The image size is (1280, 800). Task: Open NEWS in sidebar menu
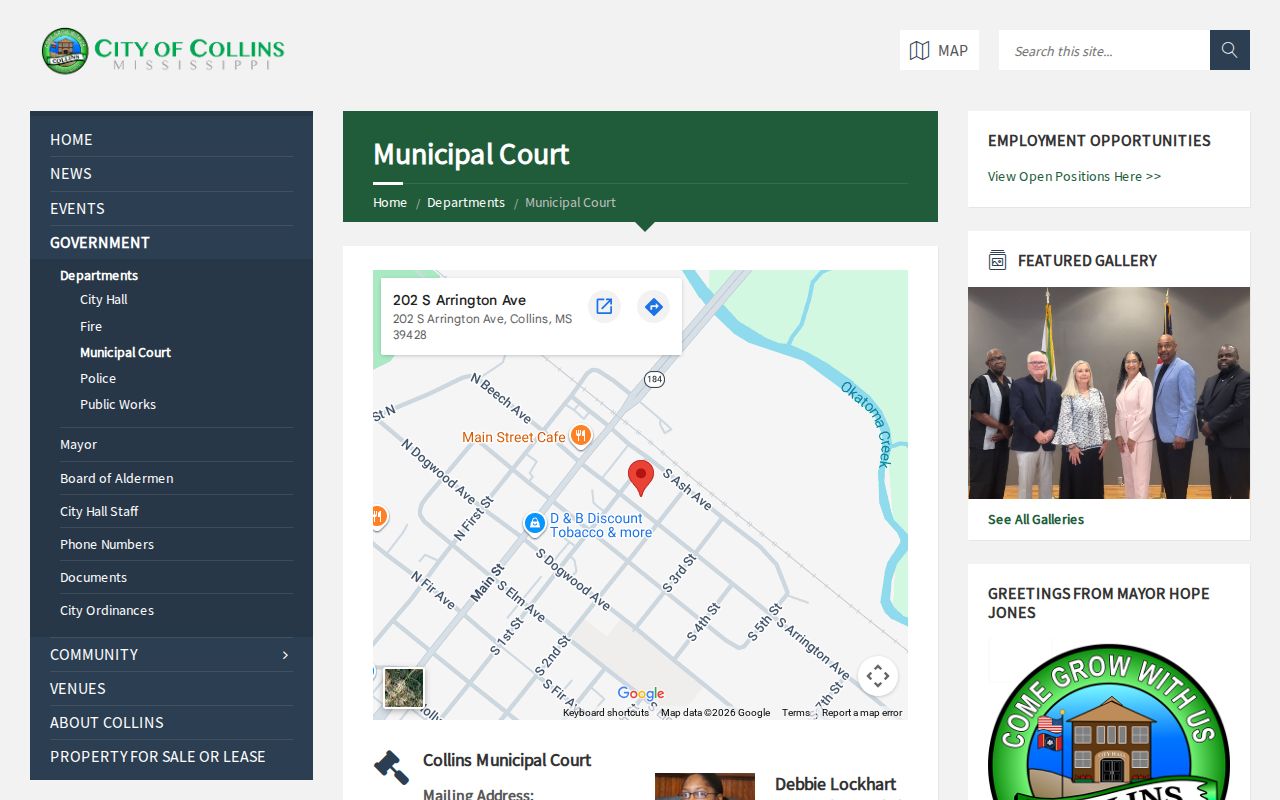(x=71, y=174)
